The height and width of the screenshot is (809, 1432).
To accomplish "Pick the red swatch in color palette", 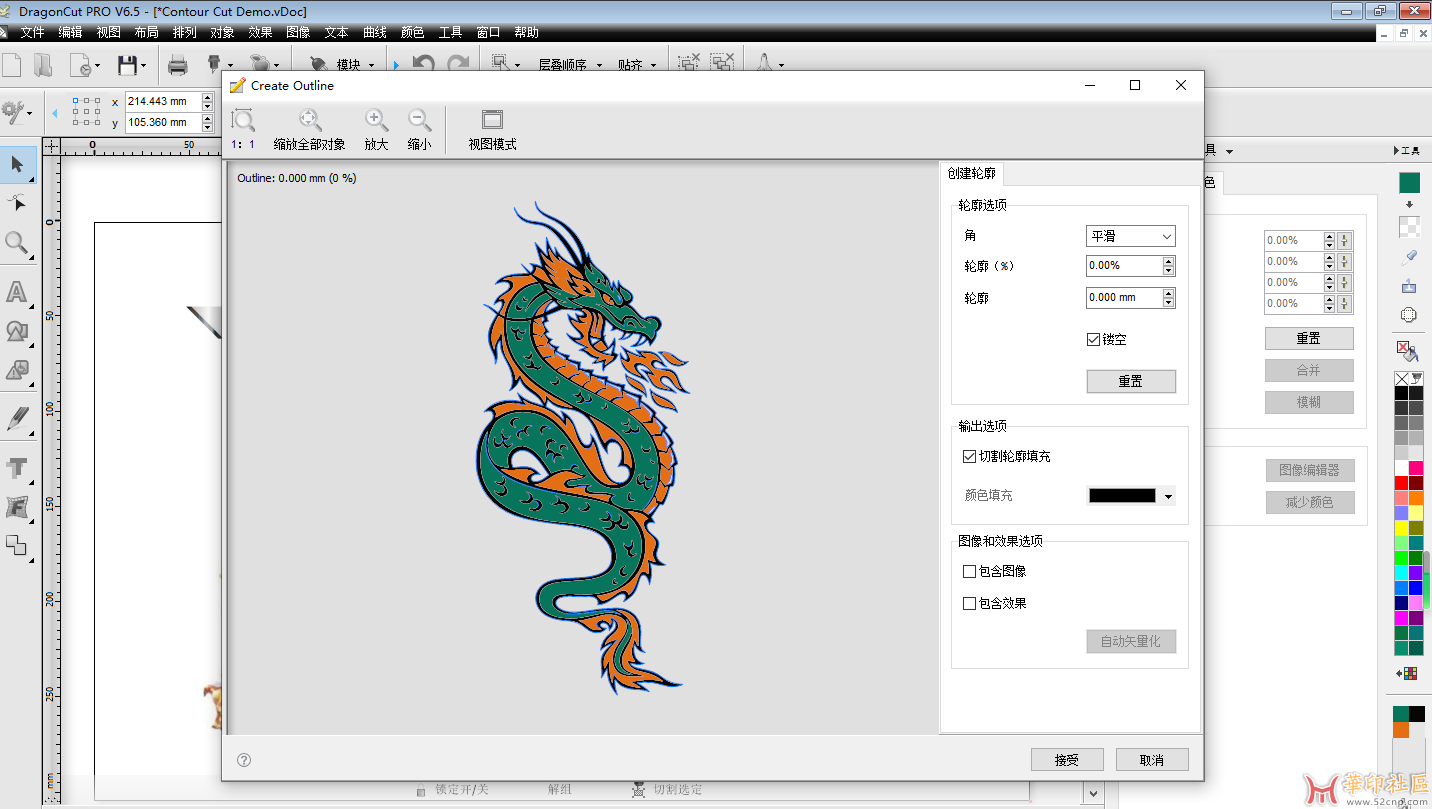I will coord(1401,483).
